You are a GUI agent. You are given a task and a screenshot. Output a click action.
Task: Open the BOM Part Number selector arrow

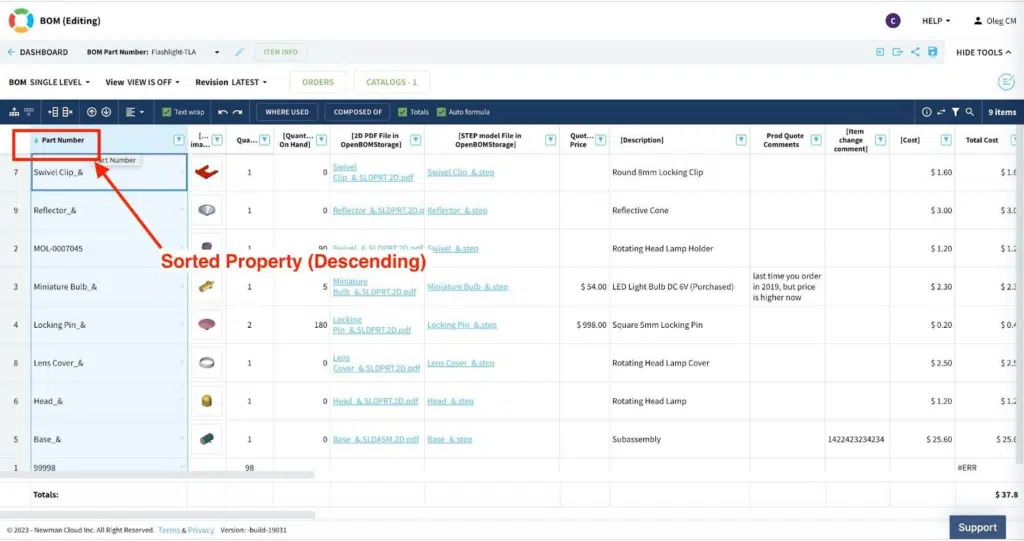(217, 52)
